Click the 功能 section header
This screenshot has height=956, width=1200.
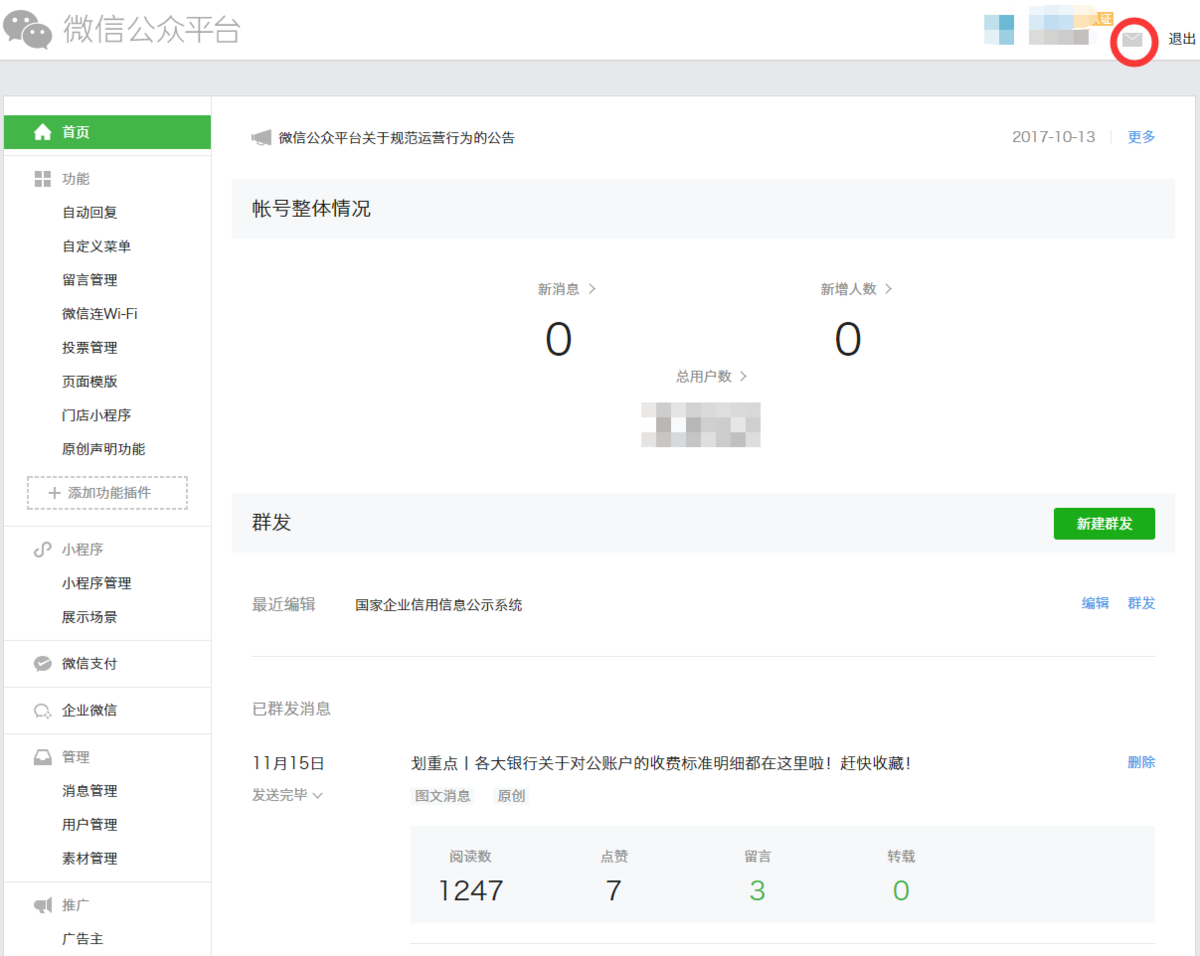[76, 179]
